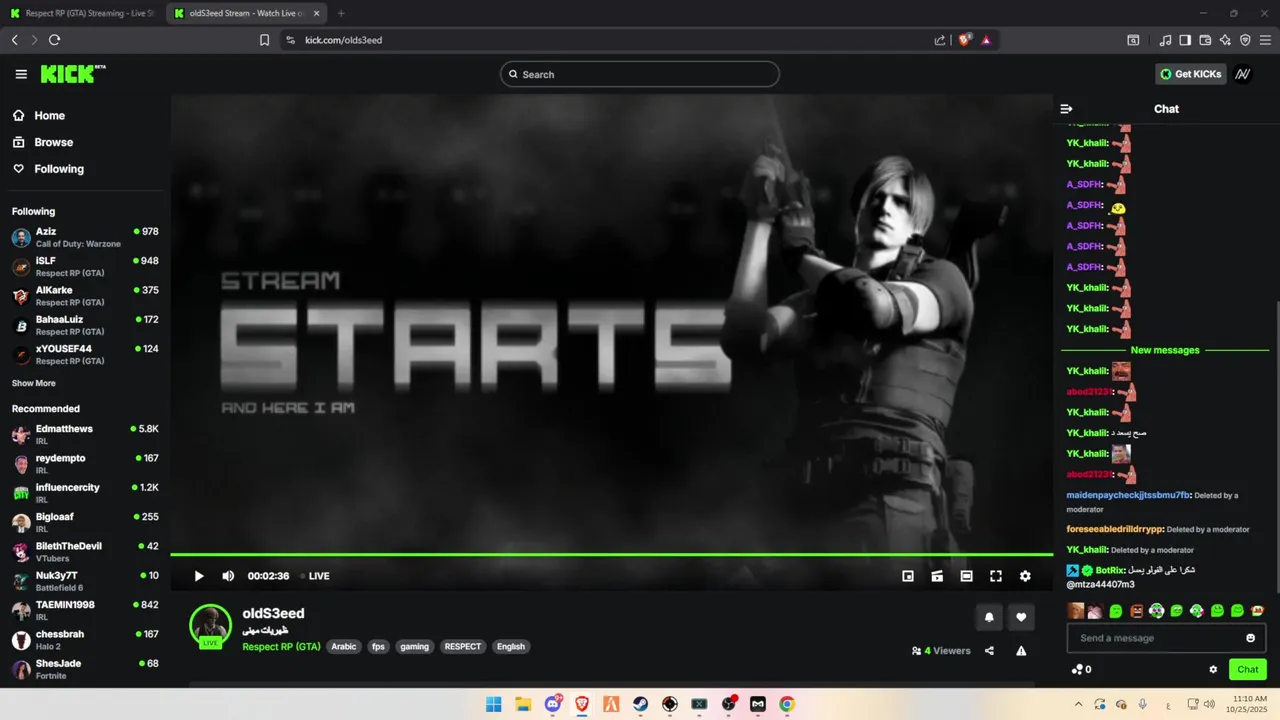Create a clip of the stream
This screenshot has width=1280, height=720.
click(937, 576)
